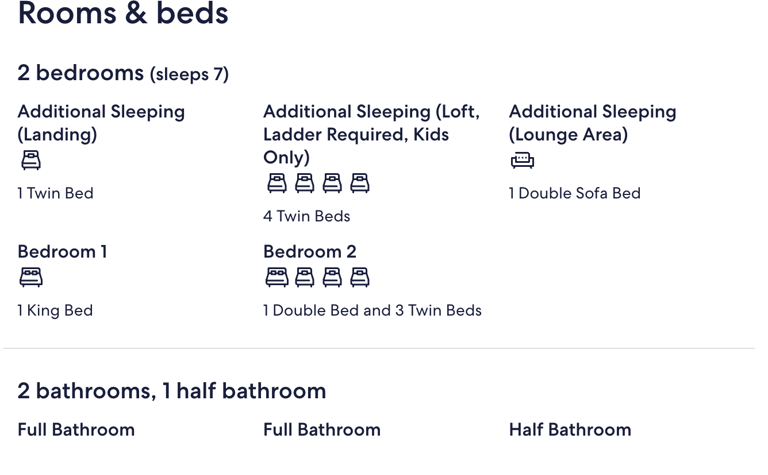Click the sofa bed icon under Lounge Area
This screenshot has height=475, width=768.
tap(523, 160)
